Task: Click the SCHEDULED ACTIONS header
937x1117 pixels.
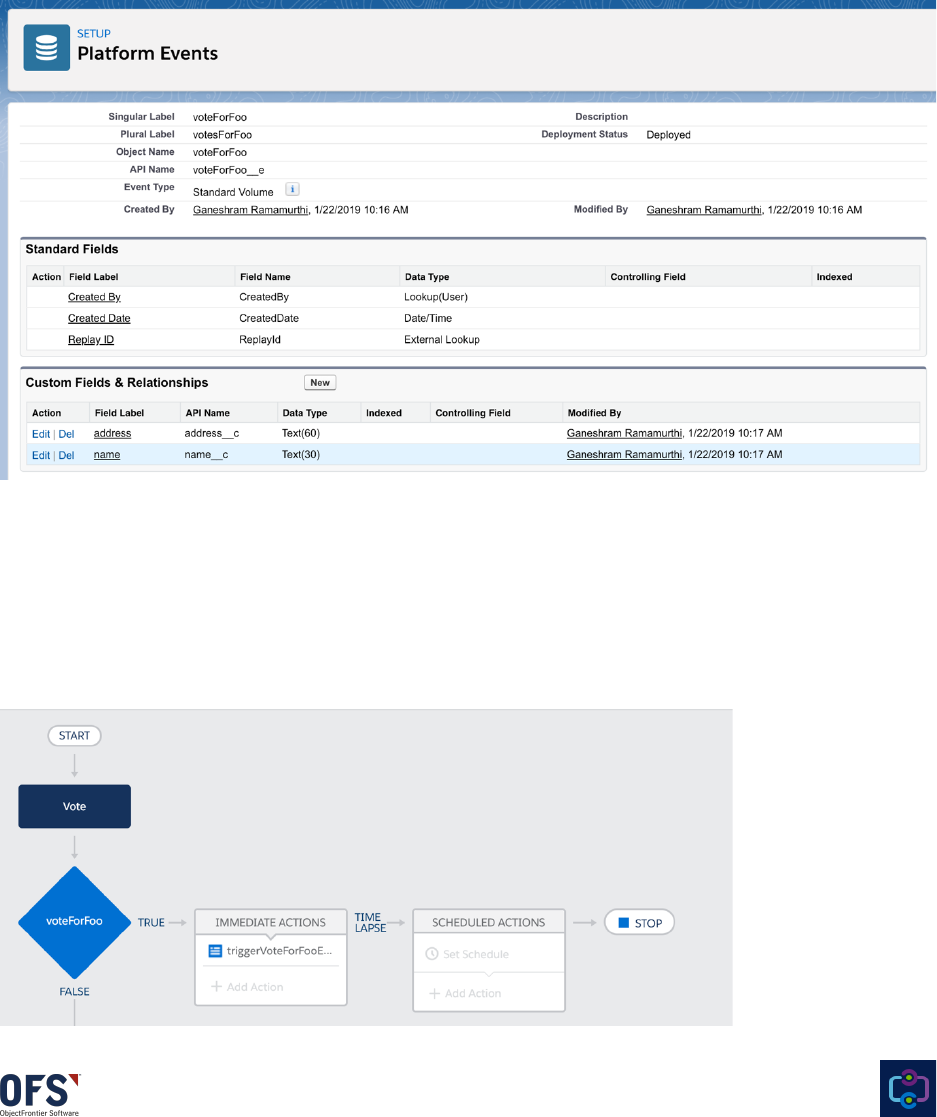Action: [x=489, y=922]
